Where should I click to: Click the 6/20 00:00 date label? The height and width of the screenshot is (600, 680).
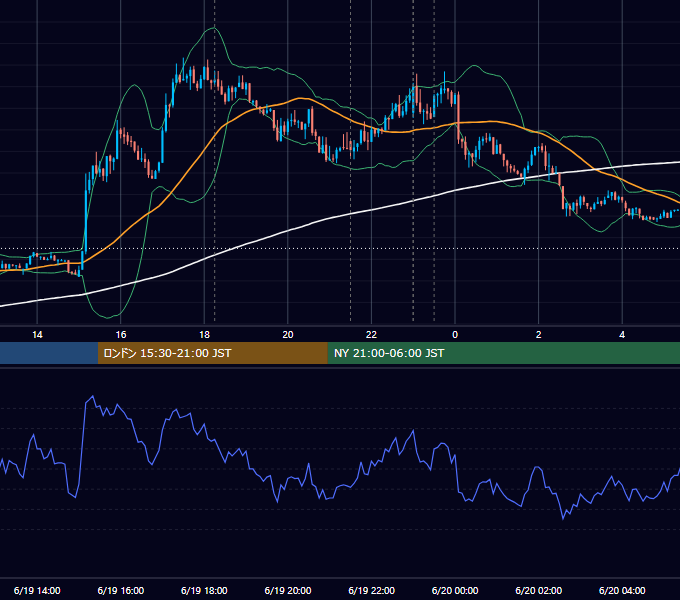(x=455, y=590)
